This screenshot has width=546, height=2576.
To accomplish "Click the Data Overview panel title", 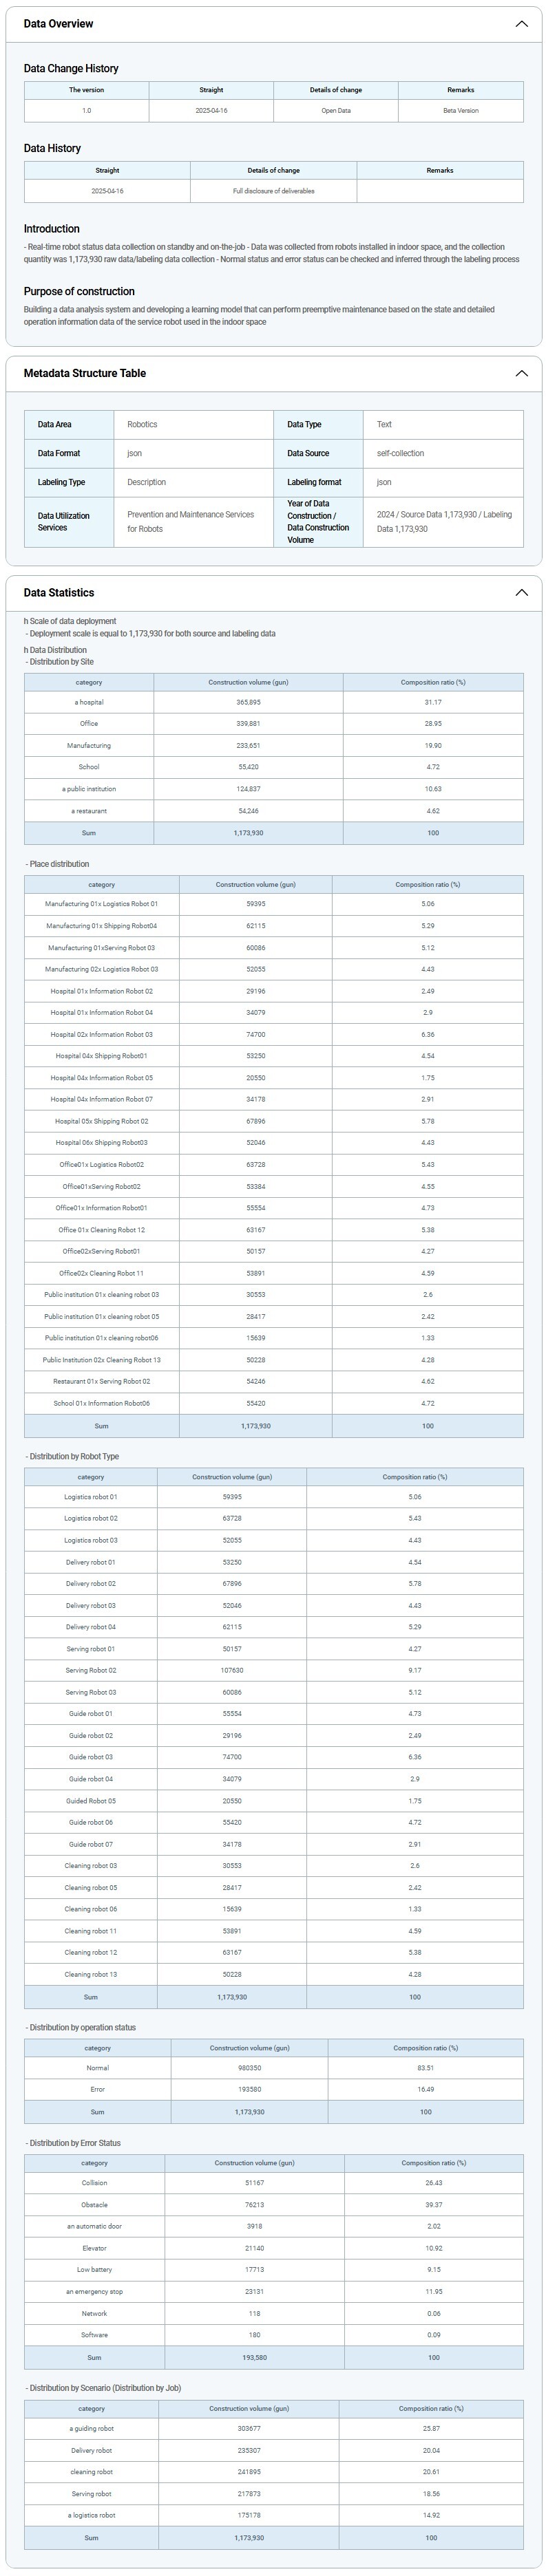I will 58,24.
